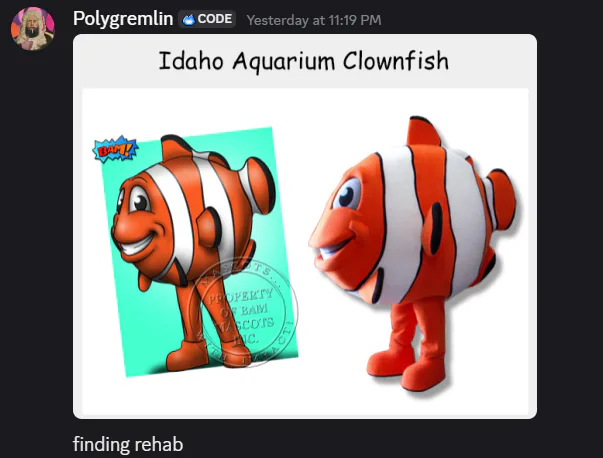The width and height of the screenshot is (603, 458).
Task: Select the real clownfish mascot costume photo
Action: 415,254
